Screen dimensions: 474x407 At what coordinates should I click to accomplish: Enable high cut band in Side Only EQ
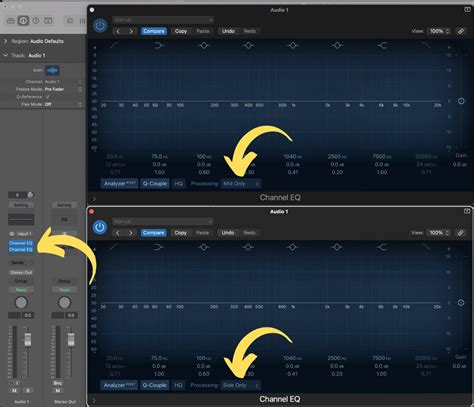coord(426,247)
